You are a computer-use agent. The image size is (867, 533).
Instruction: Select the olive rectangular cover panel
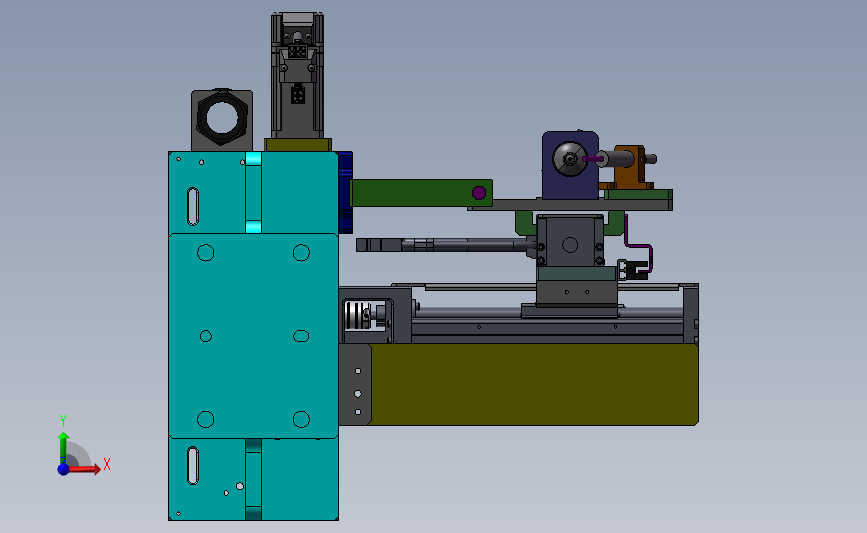[534, 385]
